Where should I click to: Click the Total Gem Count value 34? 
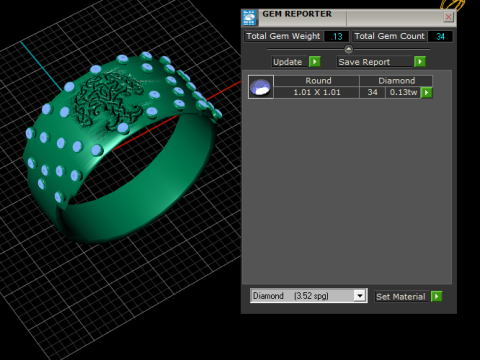click(x=440, y=36)
